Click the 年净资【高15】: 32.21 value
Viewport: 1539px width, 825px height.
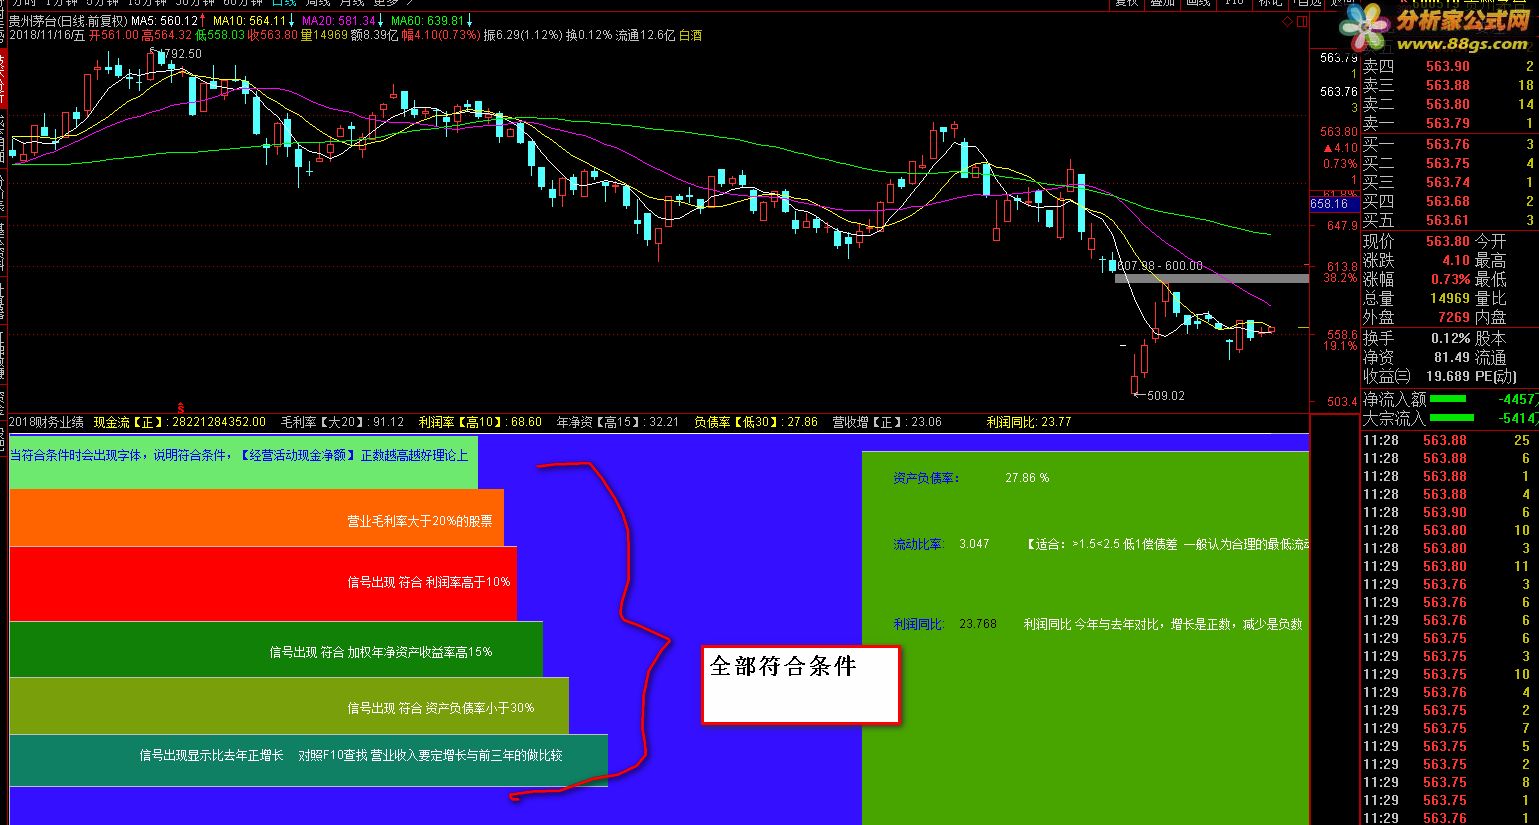[x=617, y=422]
